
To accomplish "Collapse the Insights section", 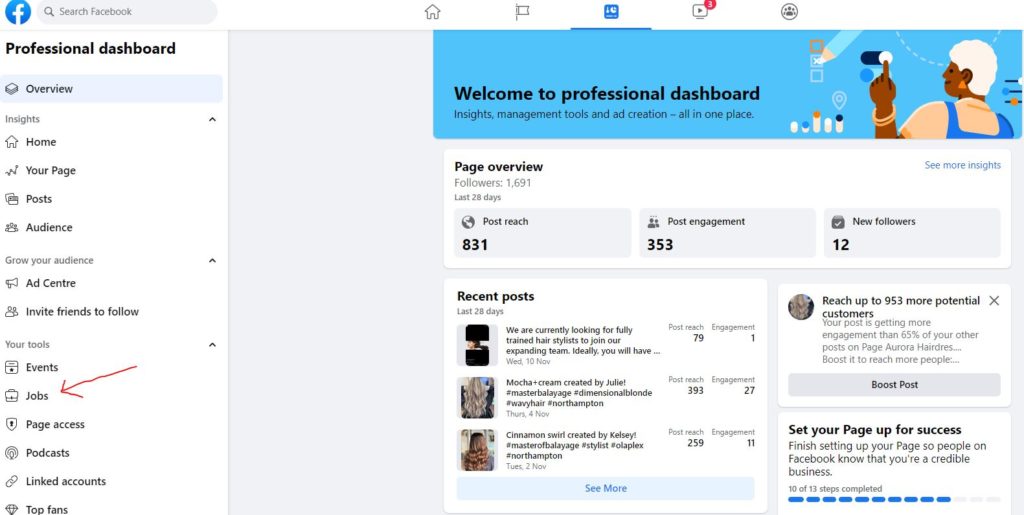I will coord(212,119).
